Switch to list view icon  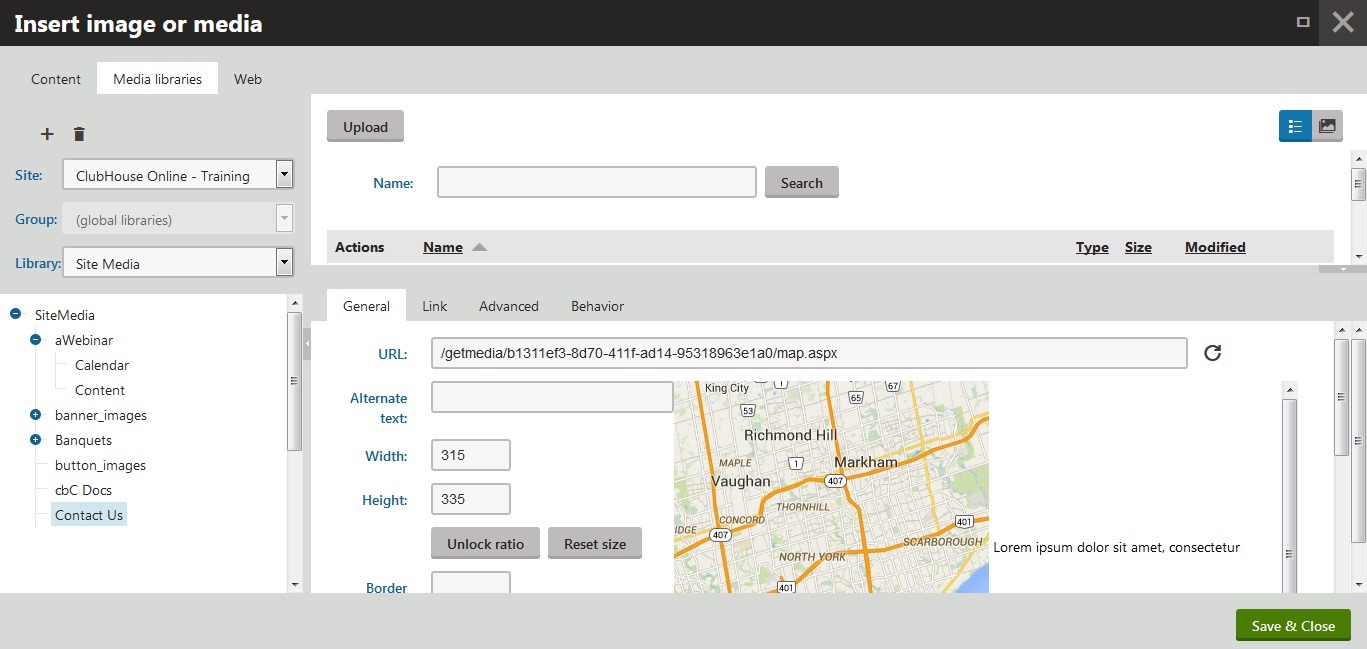point(1295,126)
